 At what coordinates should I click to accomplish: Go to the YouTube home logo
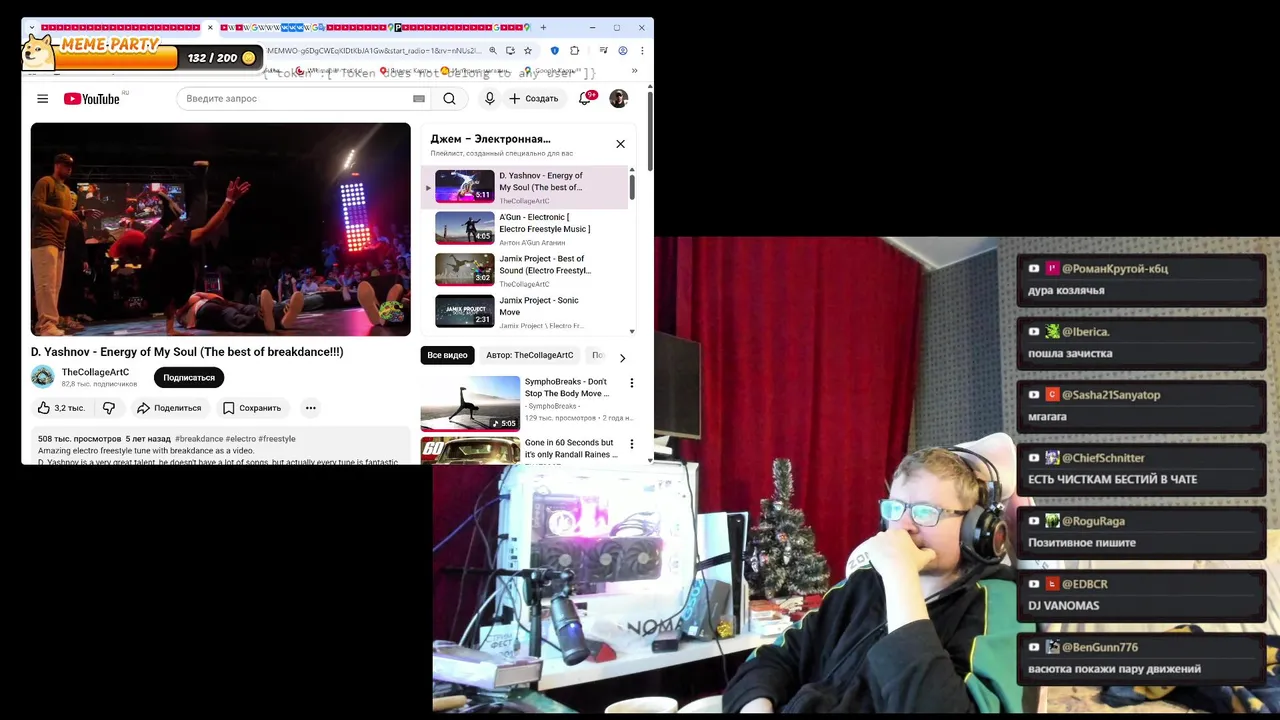click(x=92, y=98)
